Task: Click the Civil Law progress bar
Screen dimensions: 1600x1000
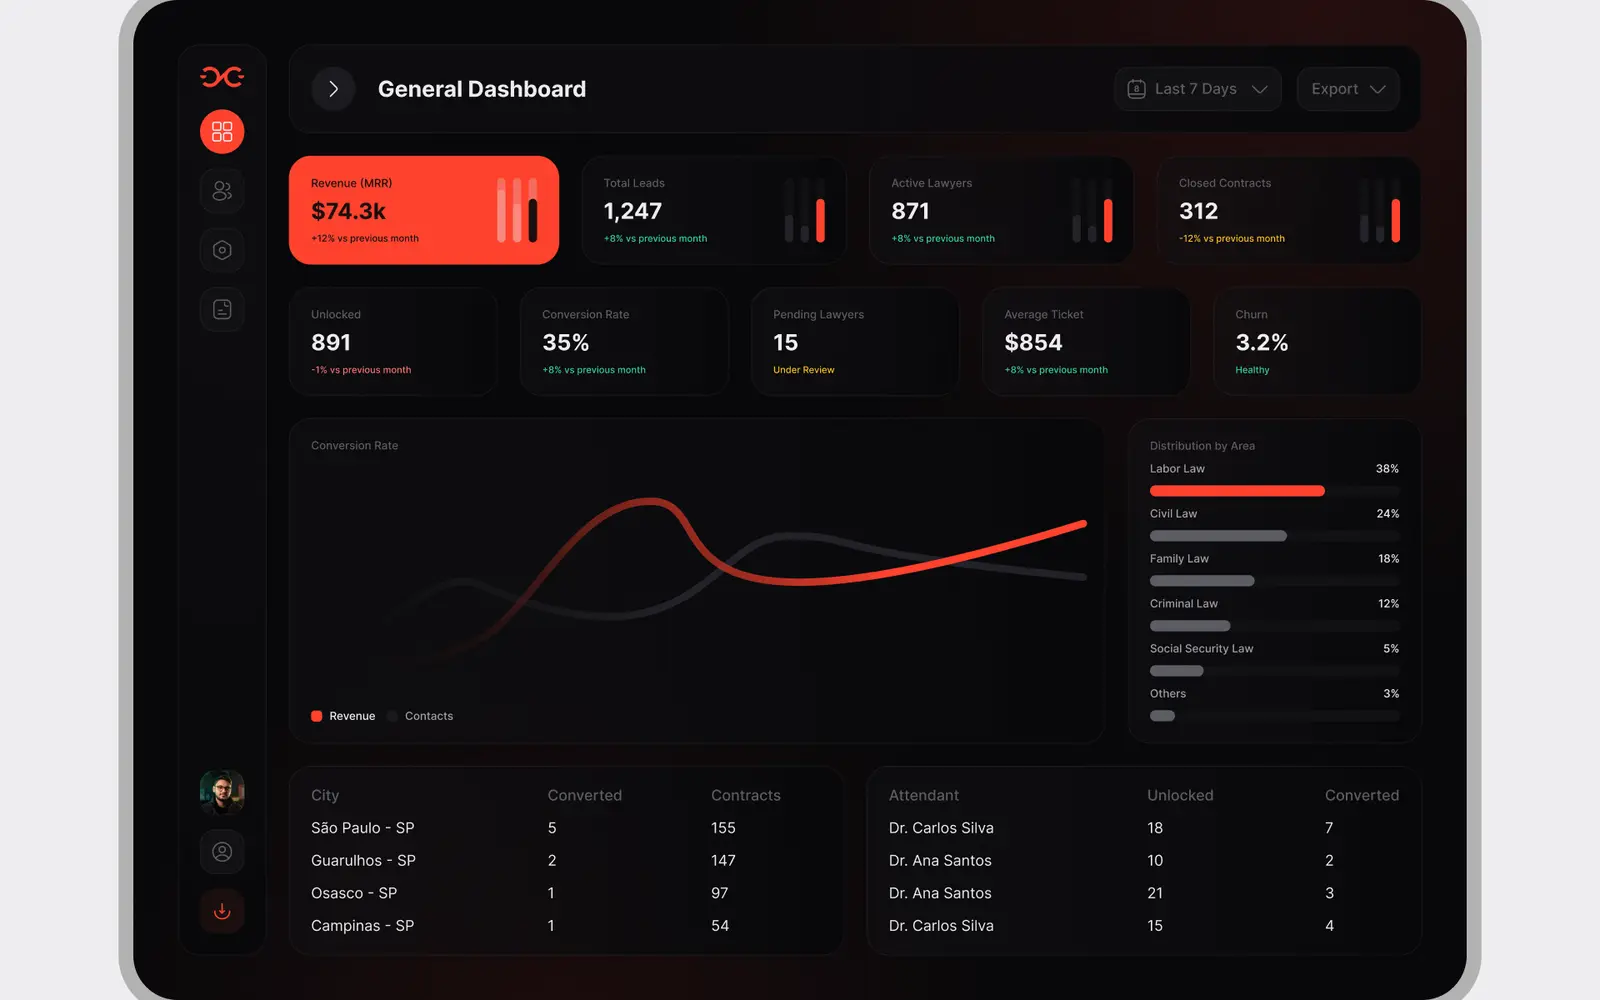Action: click(1274, 536)
